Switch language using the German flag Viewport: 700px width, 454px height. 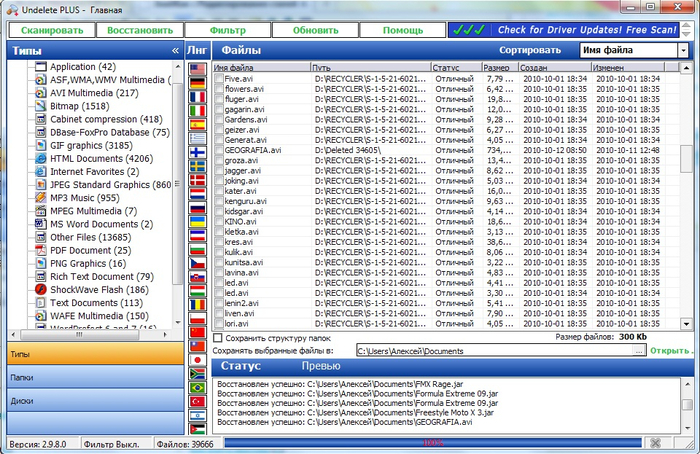click(197, 83)
